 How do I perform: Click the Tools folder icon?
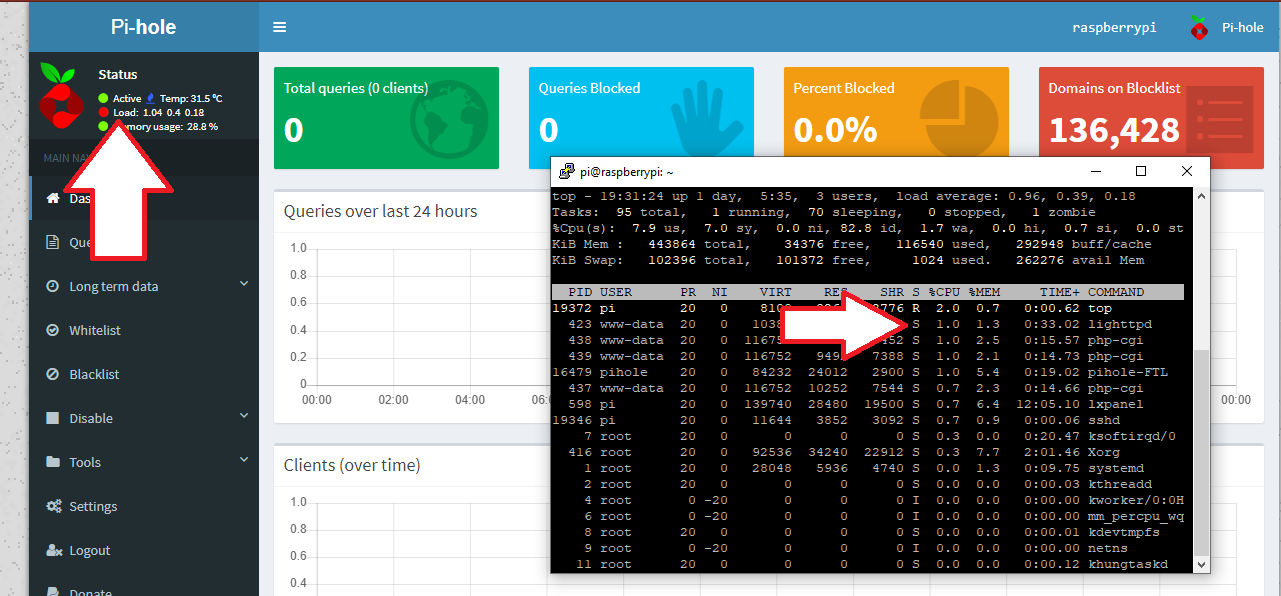click(x=53, y=462)
